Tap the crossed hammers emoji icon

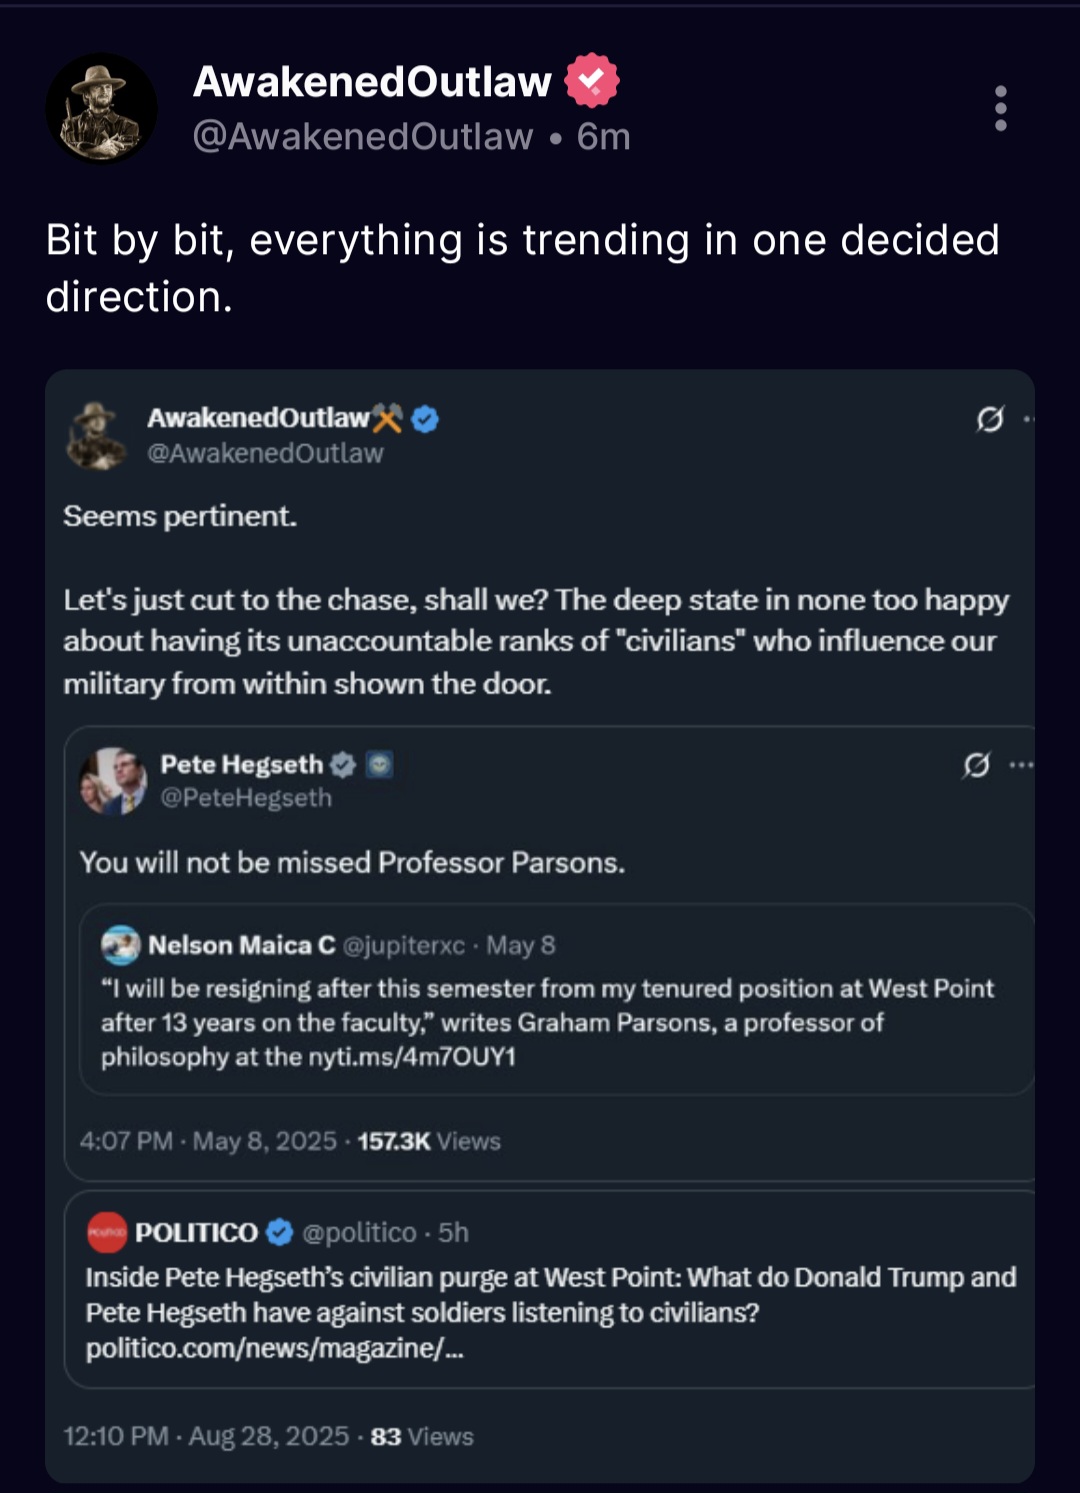click(388, 418)
